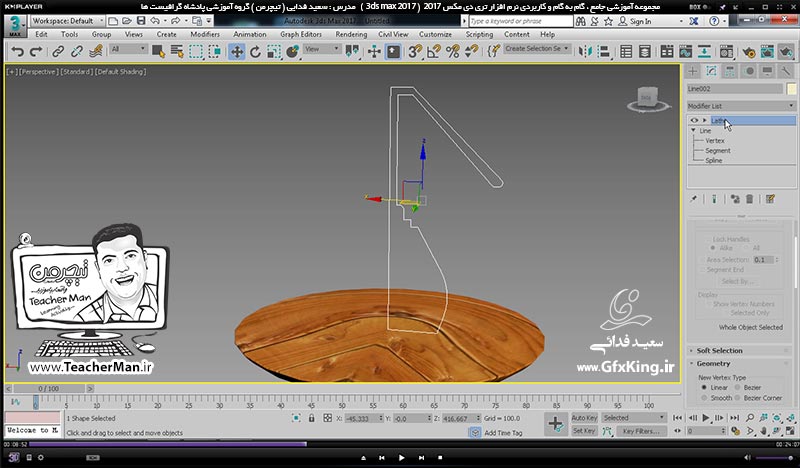Click the Bind to Space Warp icon
Screen dimensions: 800x468
pyautogui.click(x=96, y=52)
